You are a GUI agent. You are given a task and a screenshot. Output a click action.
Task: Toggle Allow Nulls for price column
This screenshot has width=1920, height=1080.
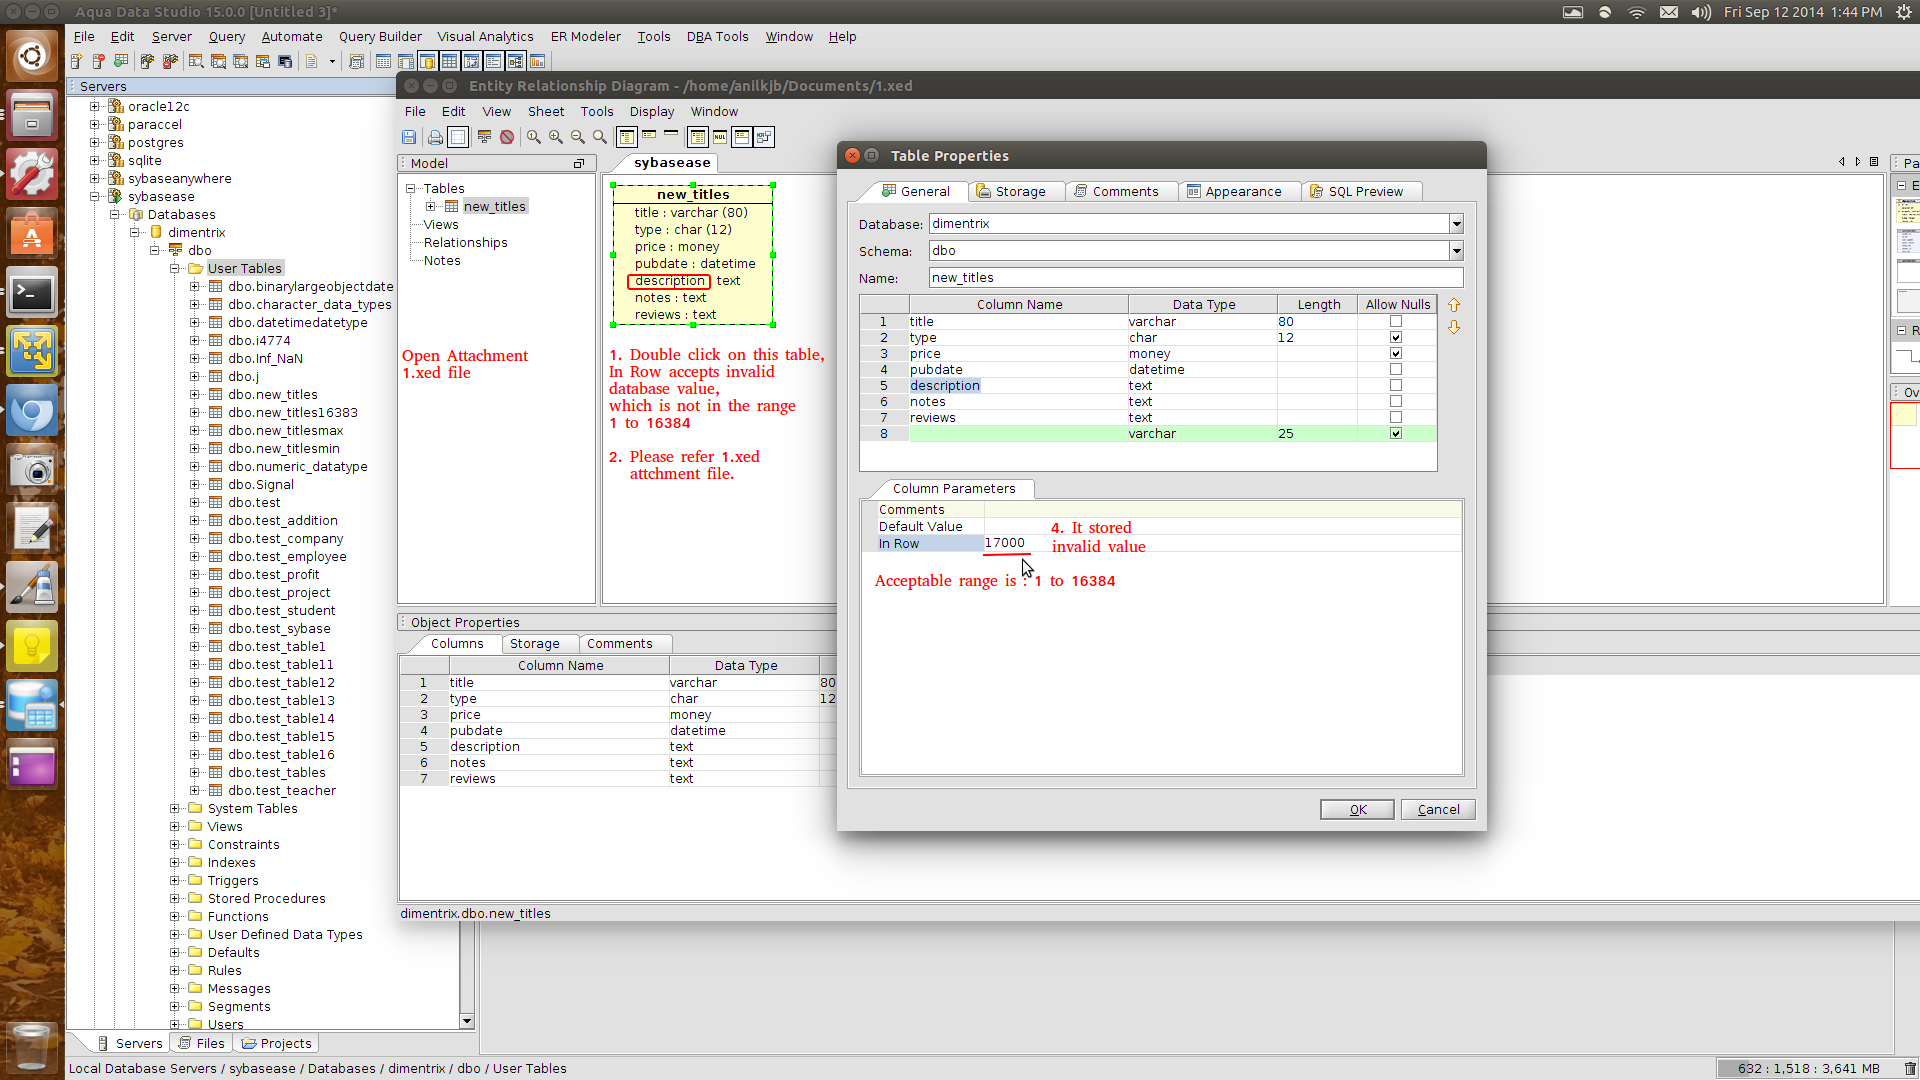[1396, 353]
